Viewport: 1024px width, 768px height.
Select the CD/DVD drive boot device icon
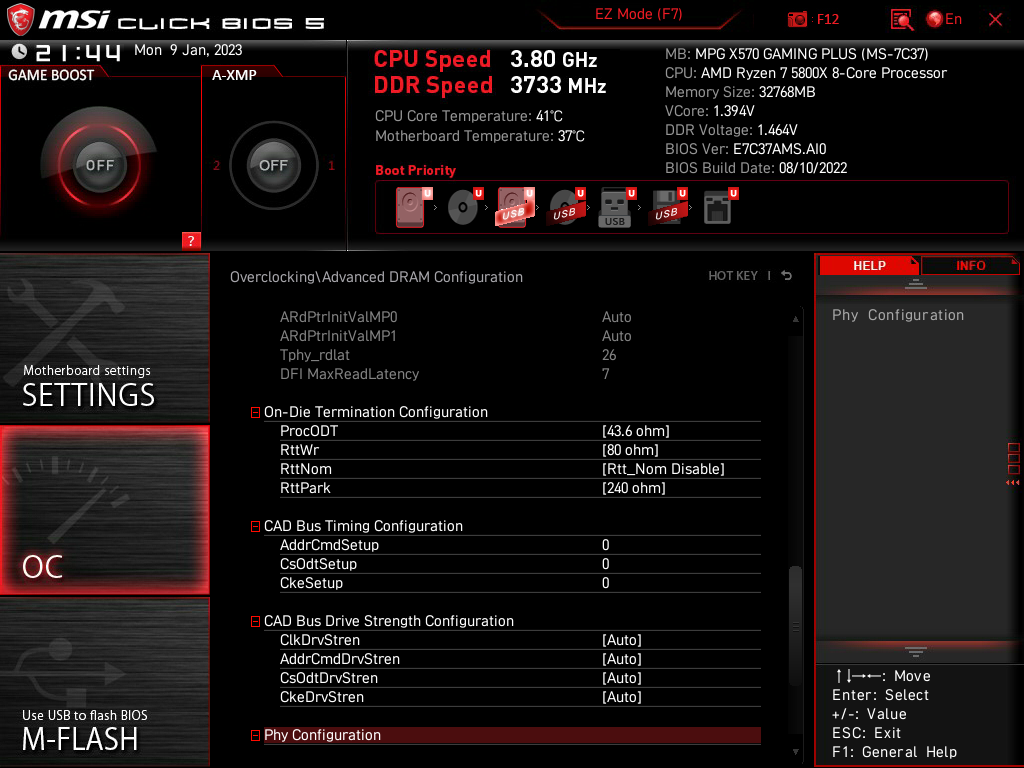pyautogui.click(x=464, y=207)
